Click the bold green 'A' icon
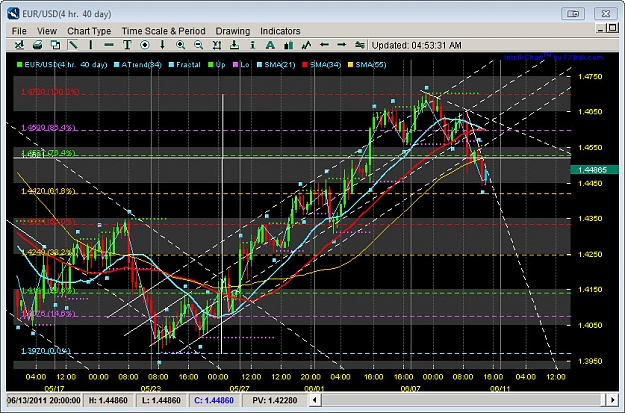Image resolution: width=625 pixels, height=413 pixels. [270, 45]
